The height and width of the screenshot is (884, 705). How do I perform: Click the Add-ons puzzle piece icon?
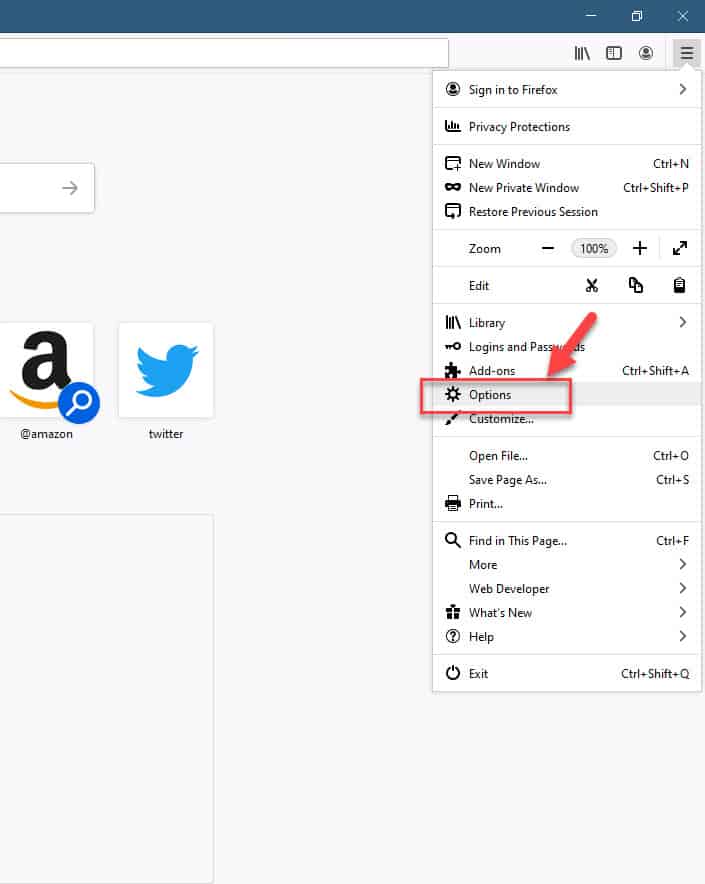pyautogui.click(x=452, y=370)
